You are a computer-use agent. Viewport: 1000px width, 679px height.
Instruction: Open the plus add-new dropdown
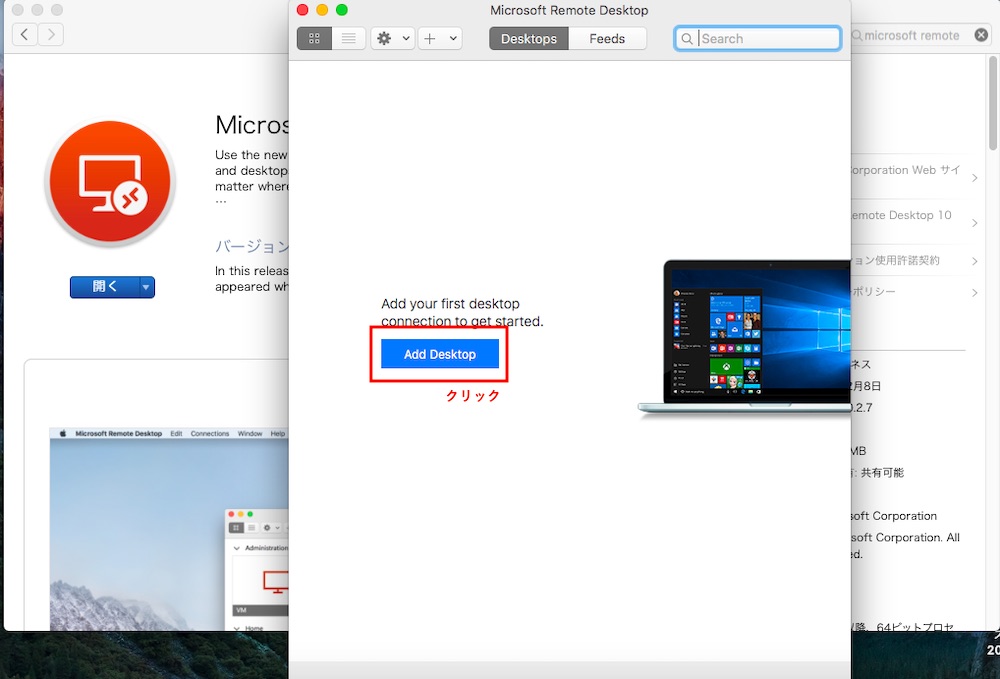(440, 38)
